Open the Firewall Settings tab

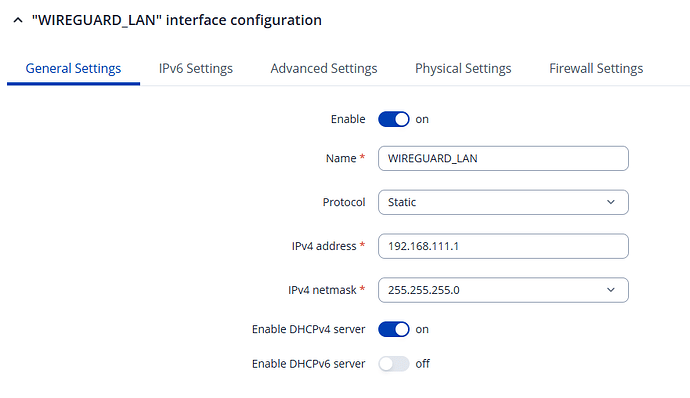tap(596, 68)
